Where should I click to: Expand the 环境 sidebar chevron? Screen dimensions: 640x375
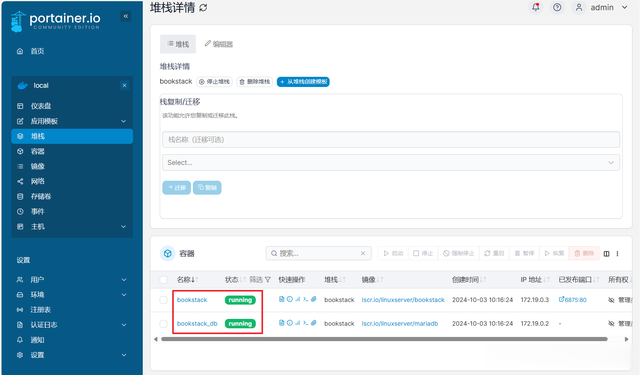point(123,295)
